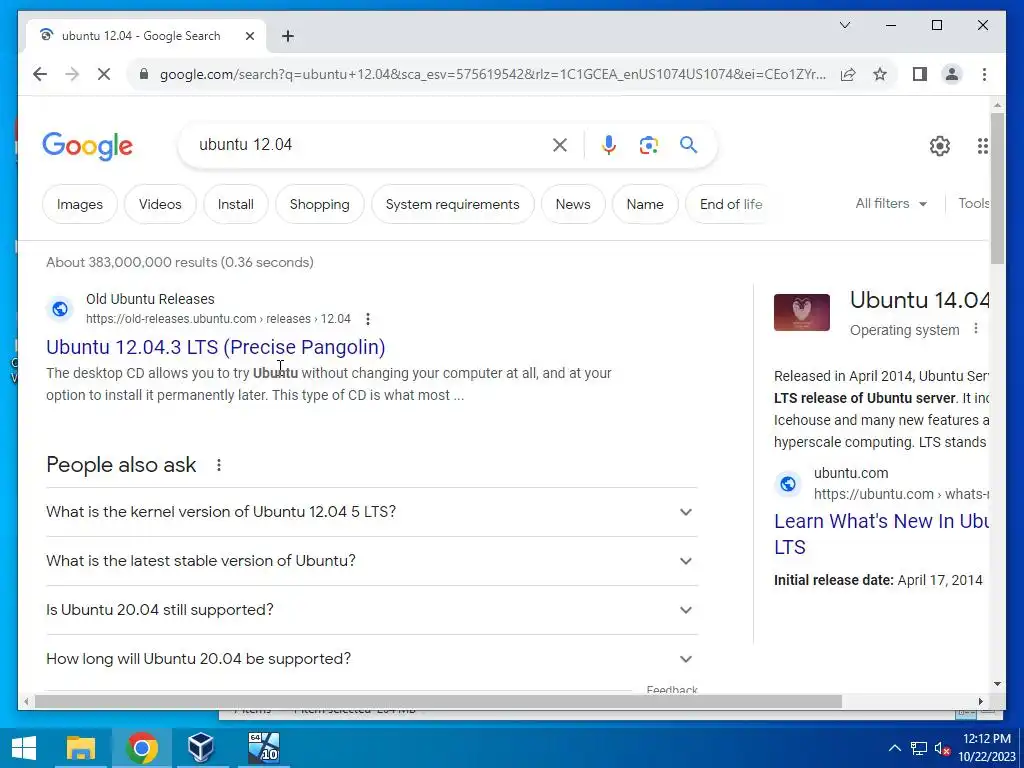
Task: Click the Initial release date label
Action: click(833, 580)
